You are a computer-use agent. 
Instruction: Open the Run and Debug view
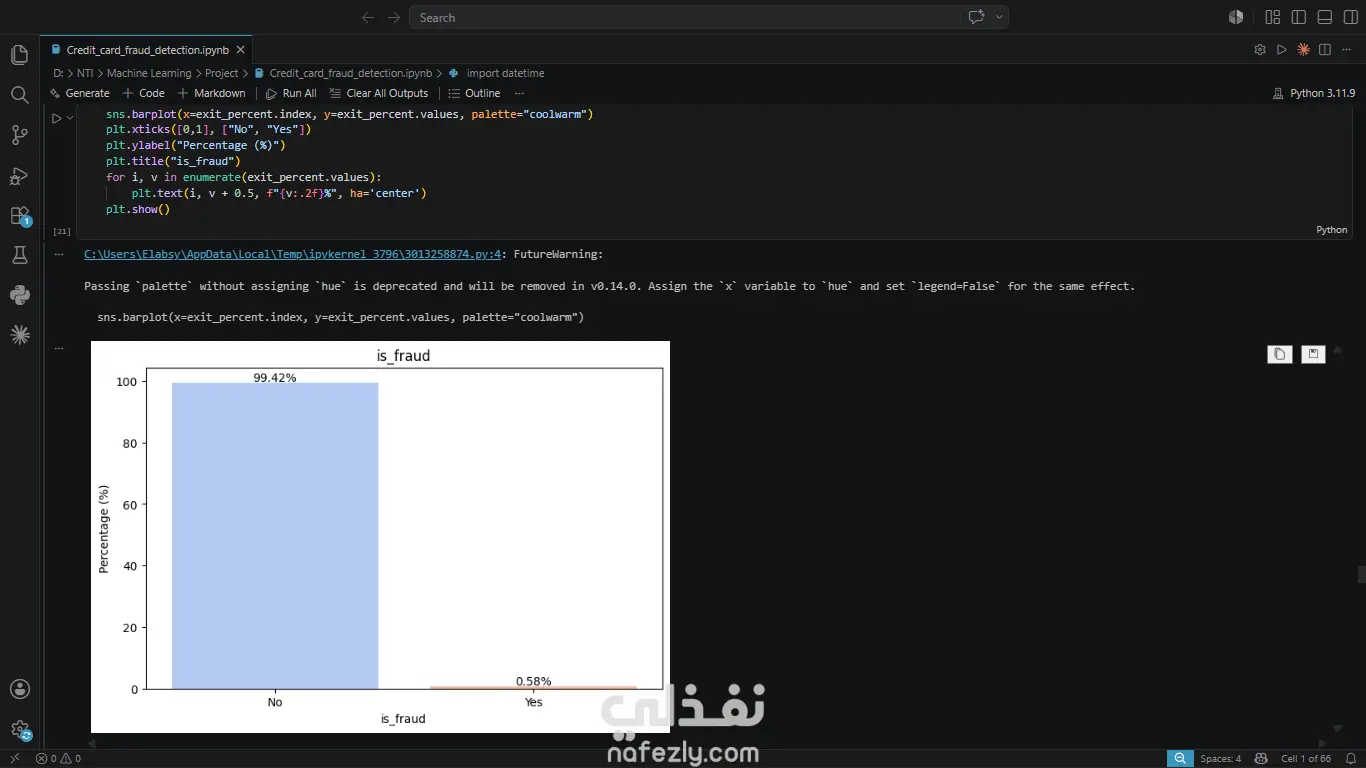[x=19, y=176]
